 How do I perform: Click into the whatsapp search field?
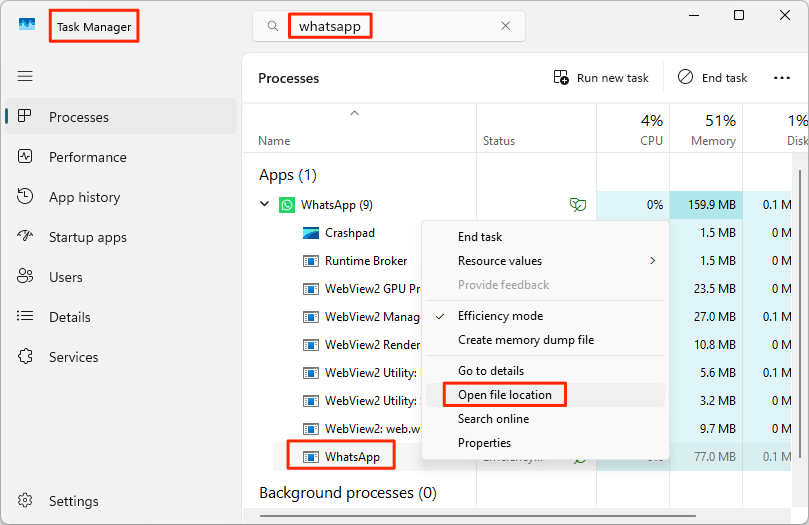pyautogui.click(x=389, y=26)
